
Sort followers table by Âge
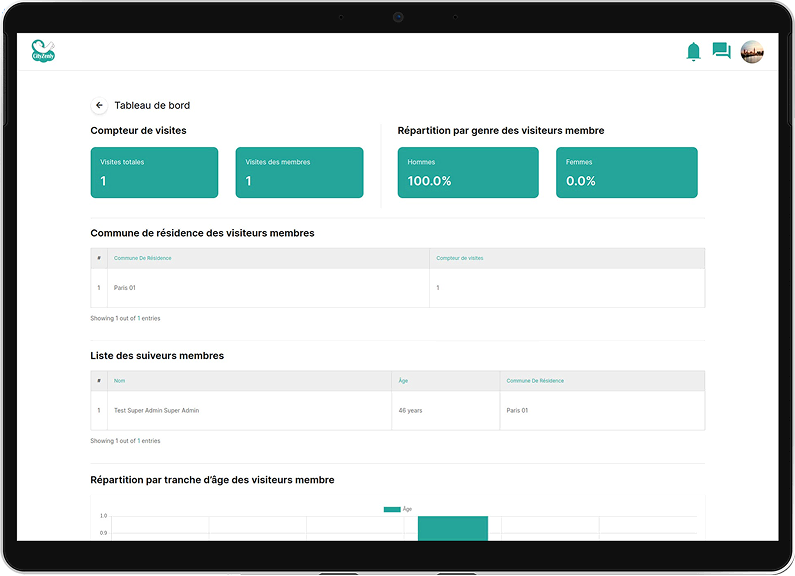[x=403, y=381]
